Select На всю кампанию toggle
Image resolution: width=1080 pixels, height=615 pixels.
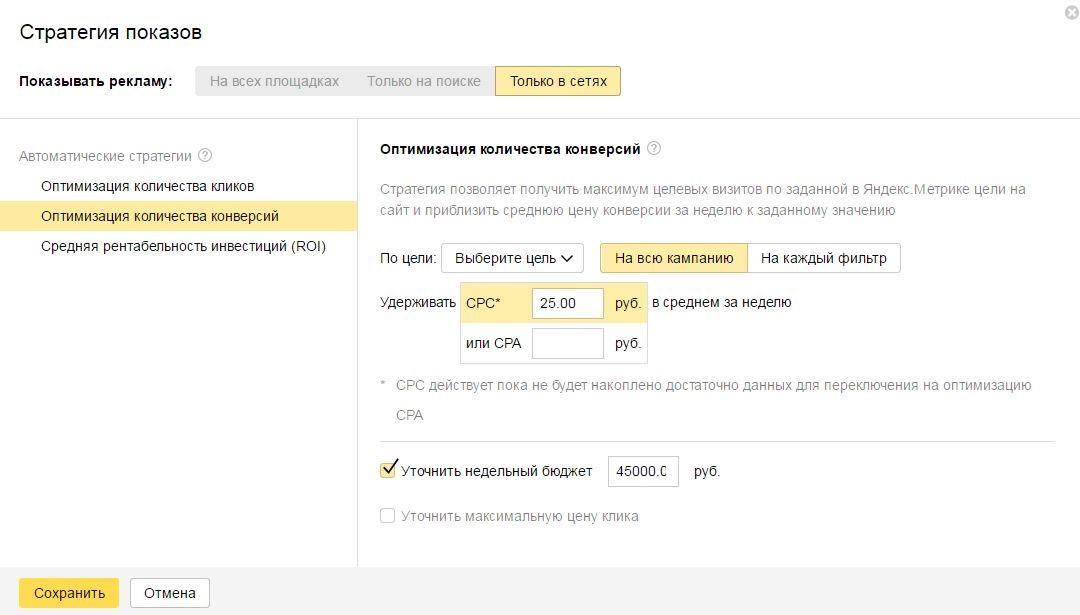click(674, 258)
